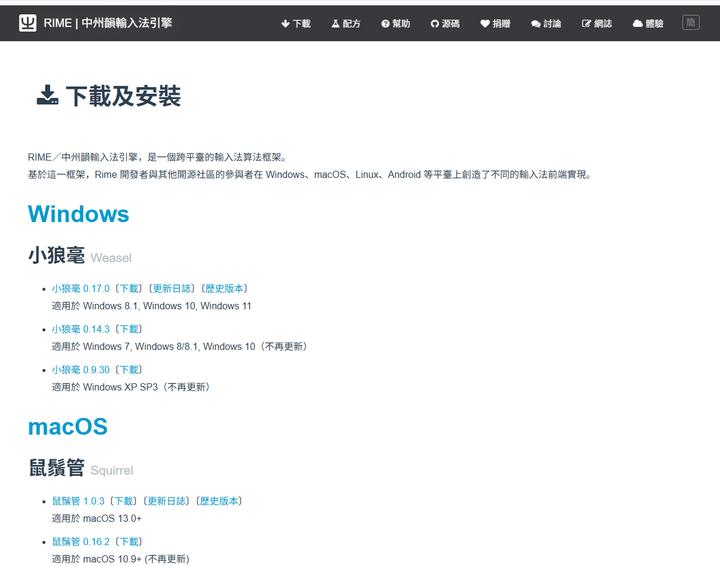The width and height of the screenshot is (720, 566).
Task: Go to 討論 nav item with the chat bubbles icon
Action: point(546,23)
